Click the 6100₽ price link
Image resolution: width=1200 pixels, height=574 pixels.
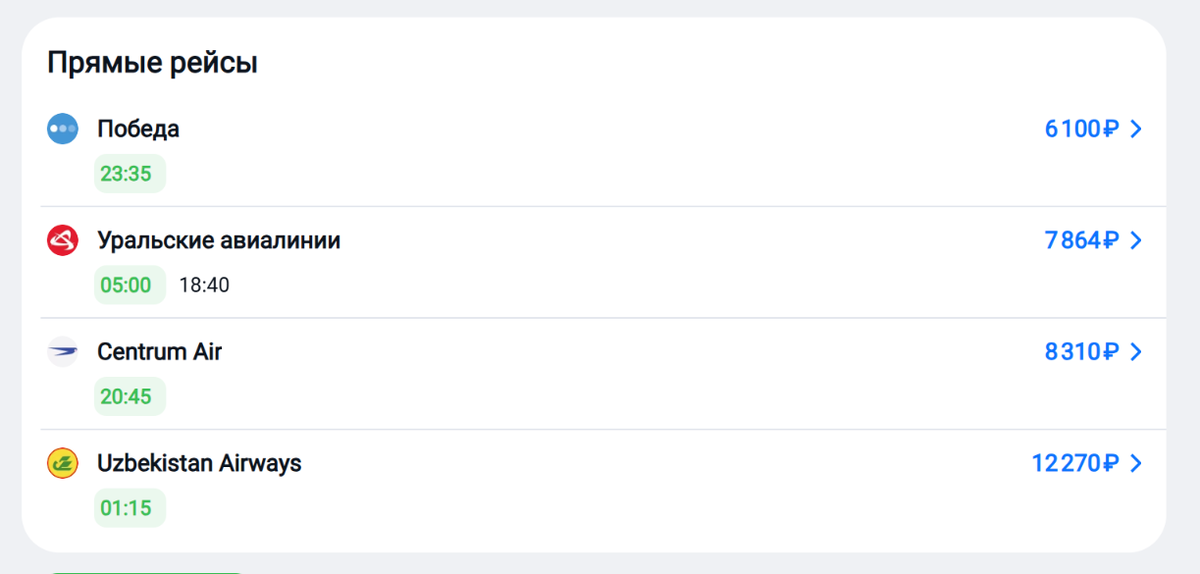click(x=1080, y=129)
